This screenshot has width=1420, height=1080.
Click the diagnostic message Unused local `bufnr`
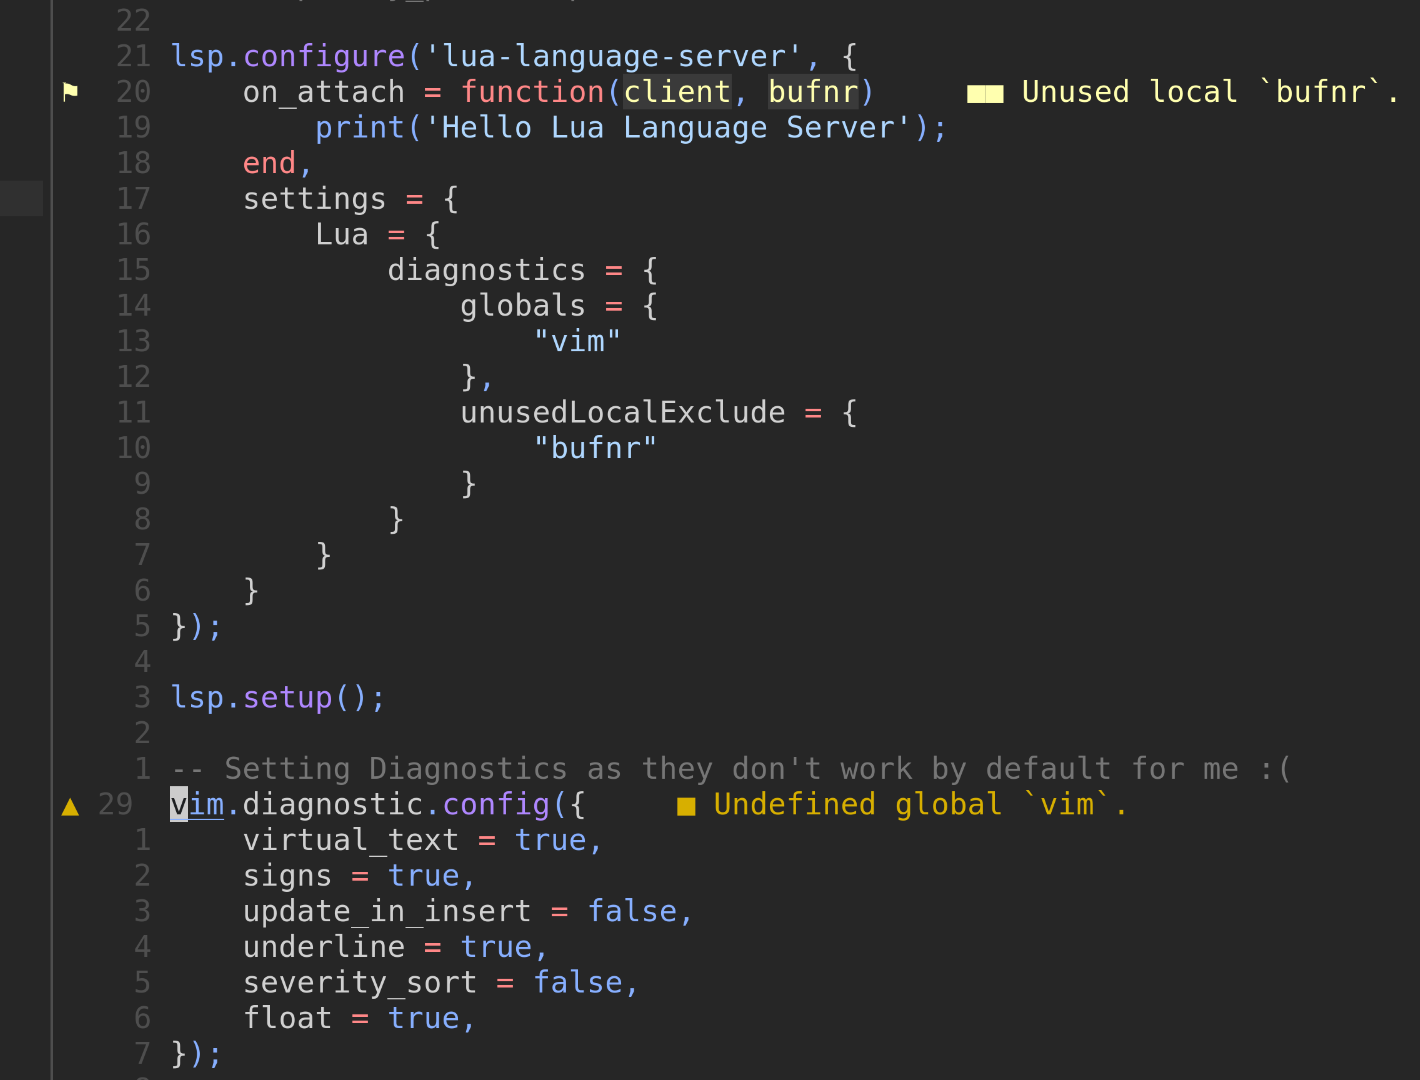[x=1204, y=91]
